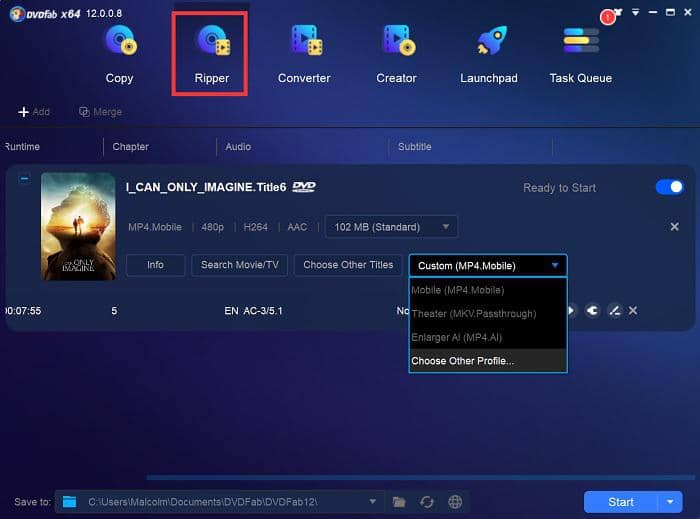Launch the Launchpad rocket icon

pos(488,42)
